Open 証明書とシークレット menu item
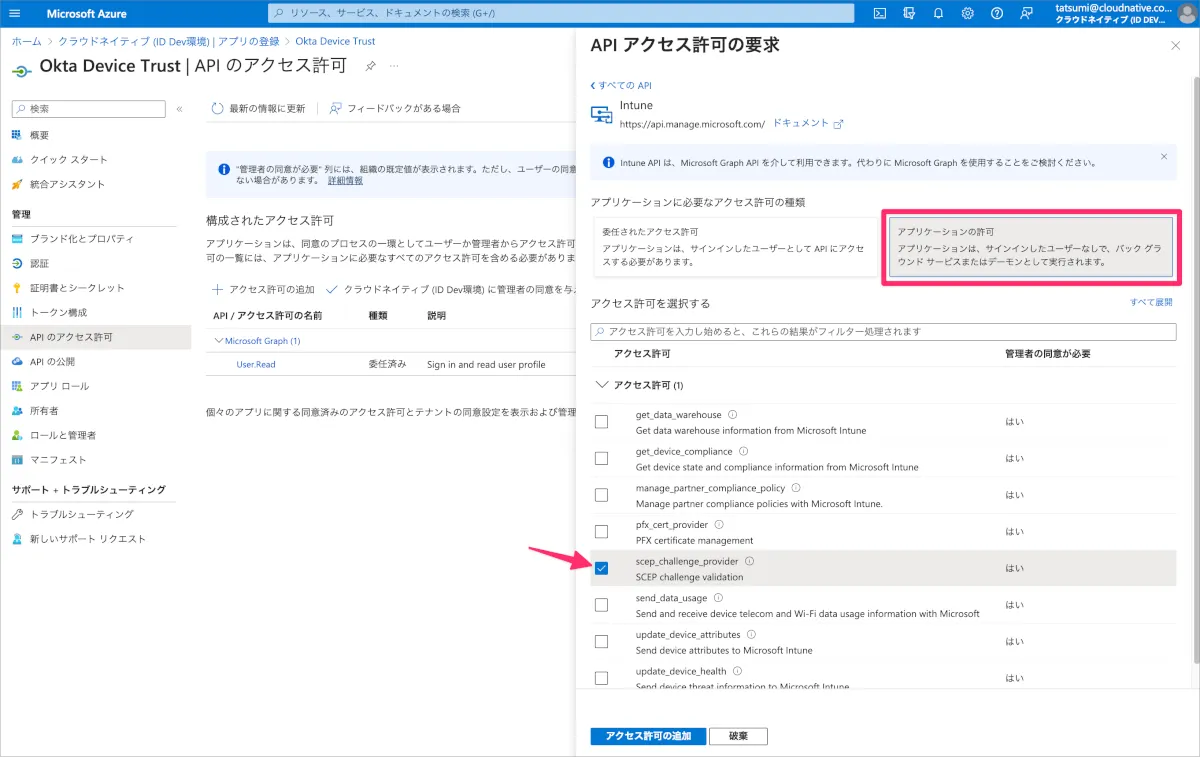The width and height of the screenshot is (1200, 757). click(x=77, y=288)
